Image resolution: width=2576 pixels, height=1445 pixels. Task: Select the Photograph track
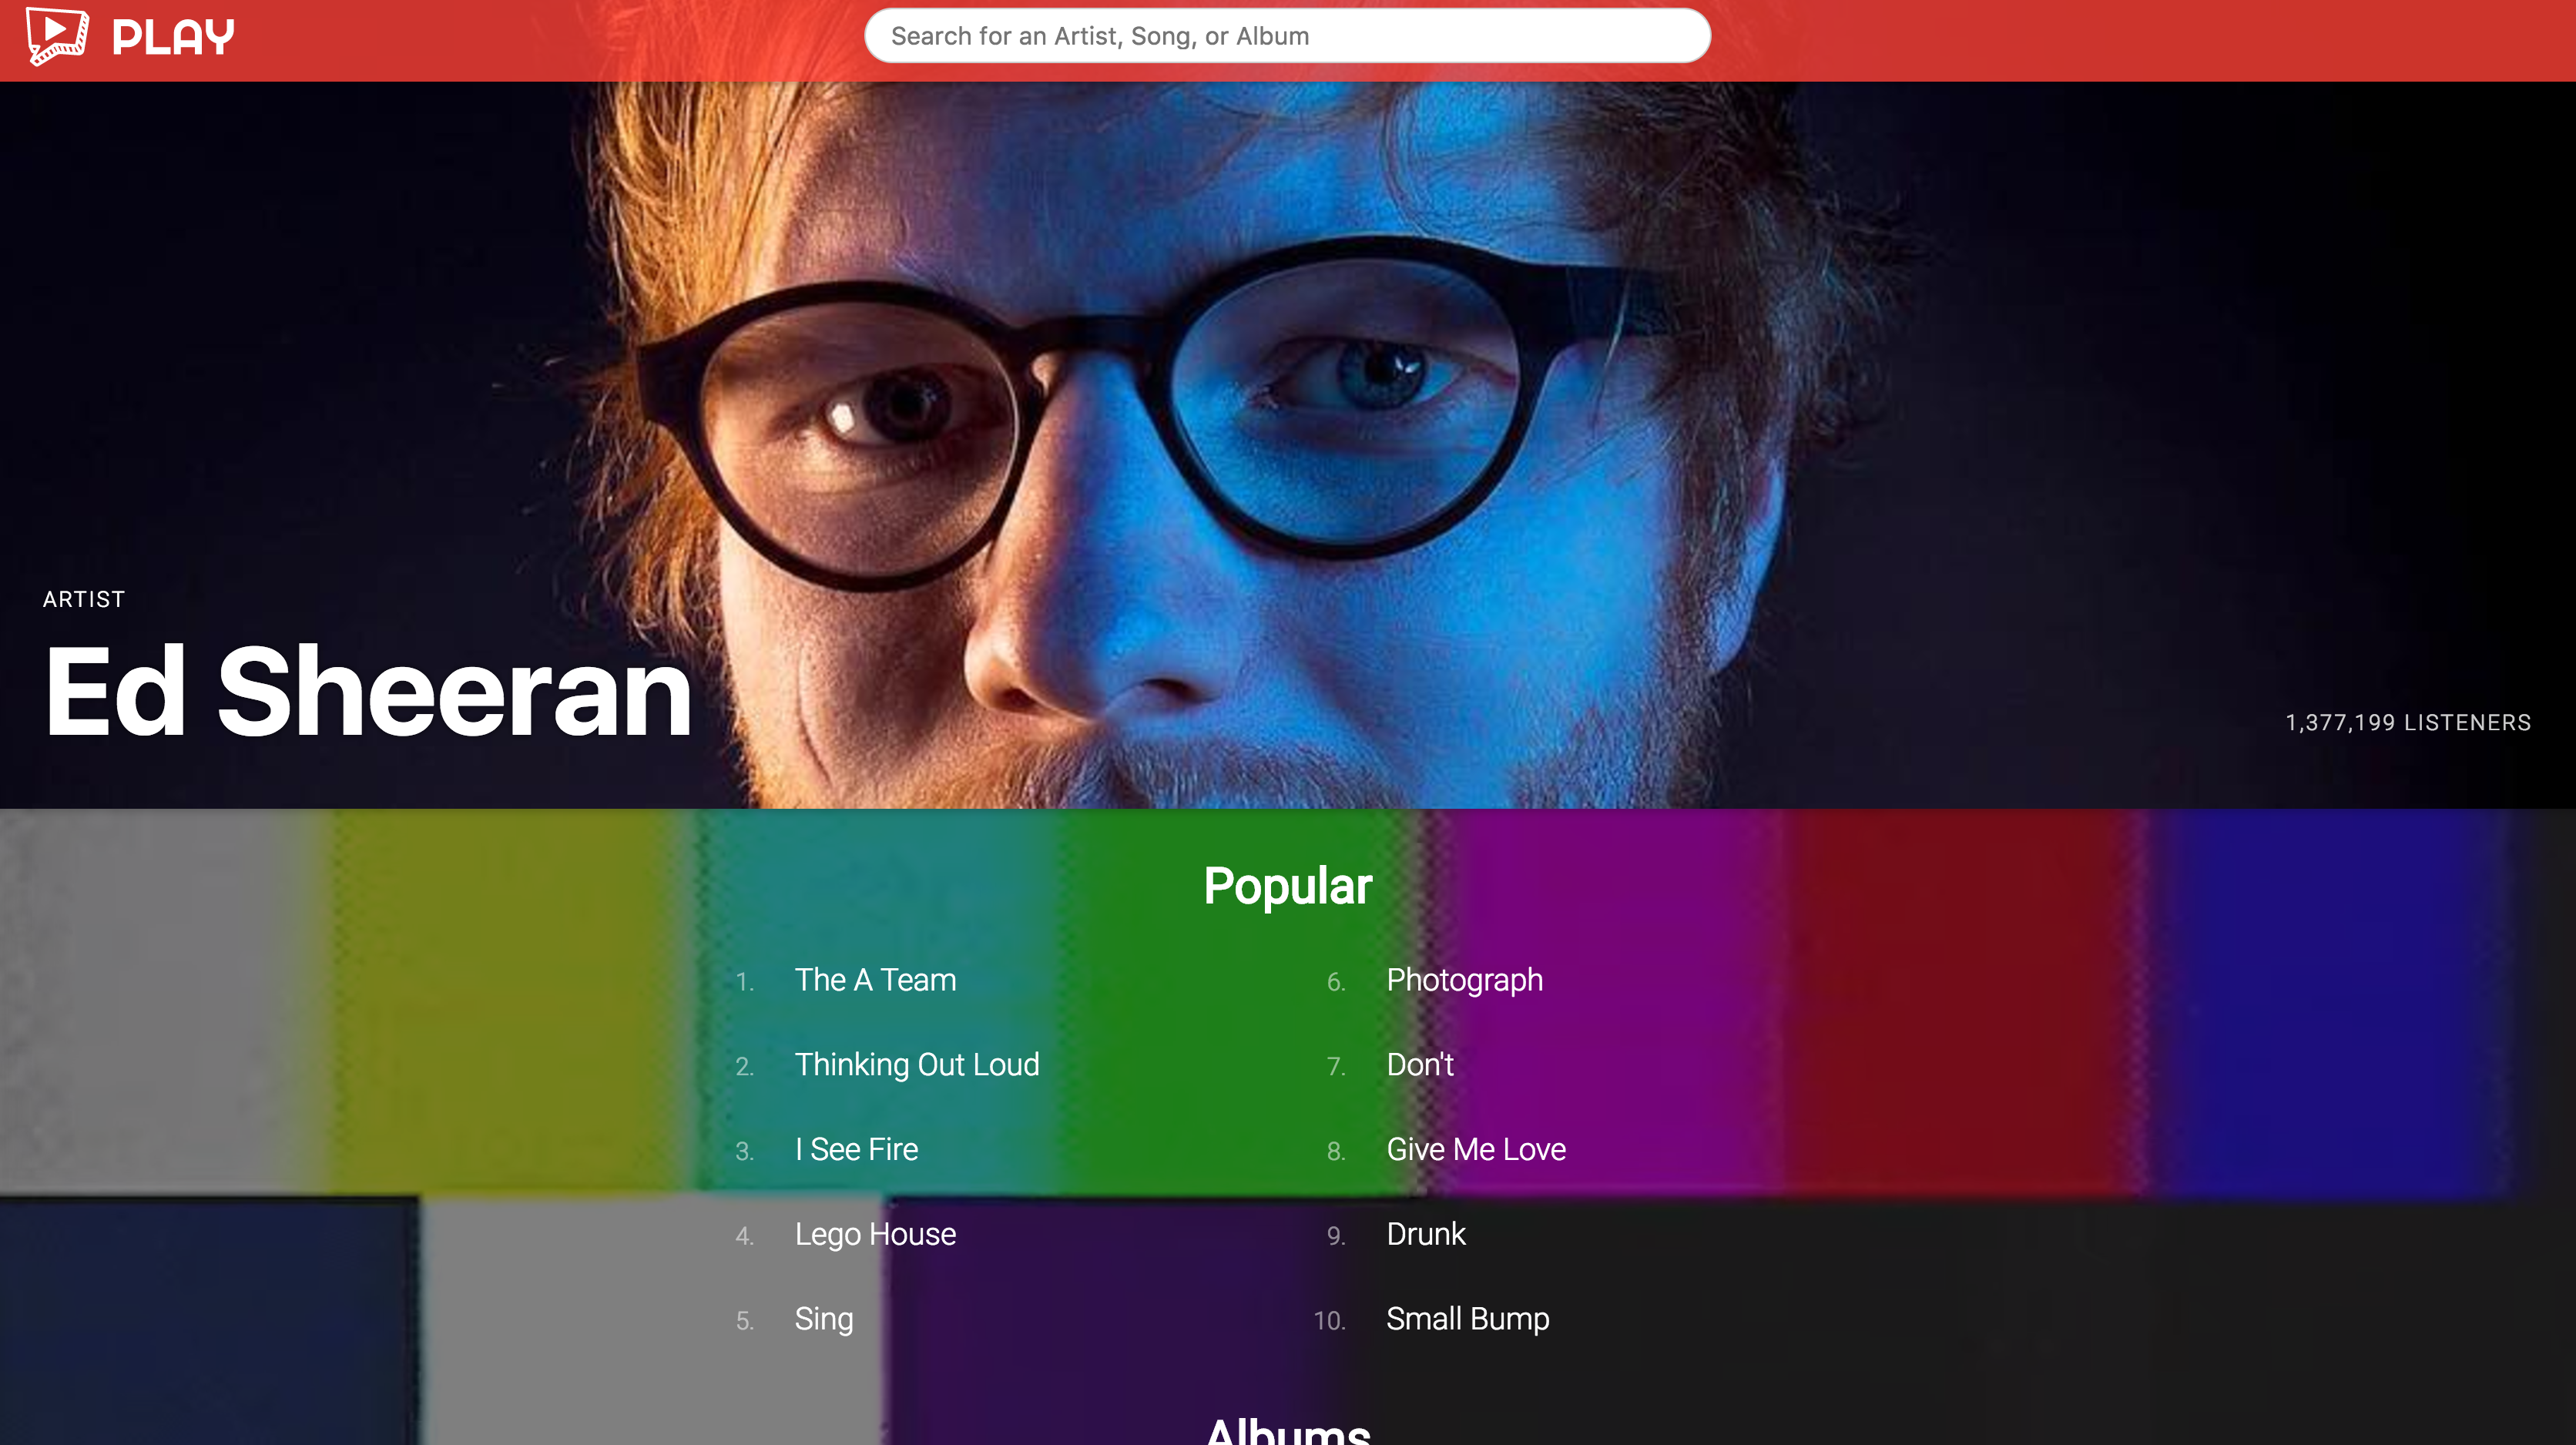point(1464,980)
